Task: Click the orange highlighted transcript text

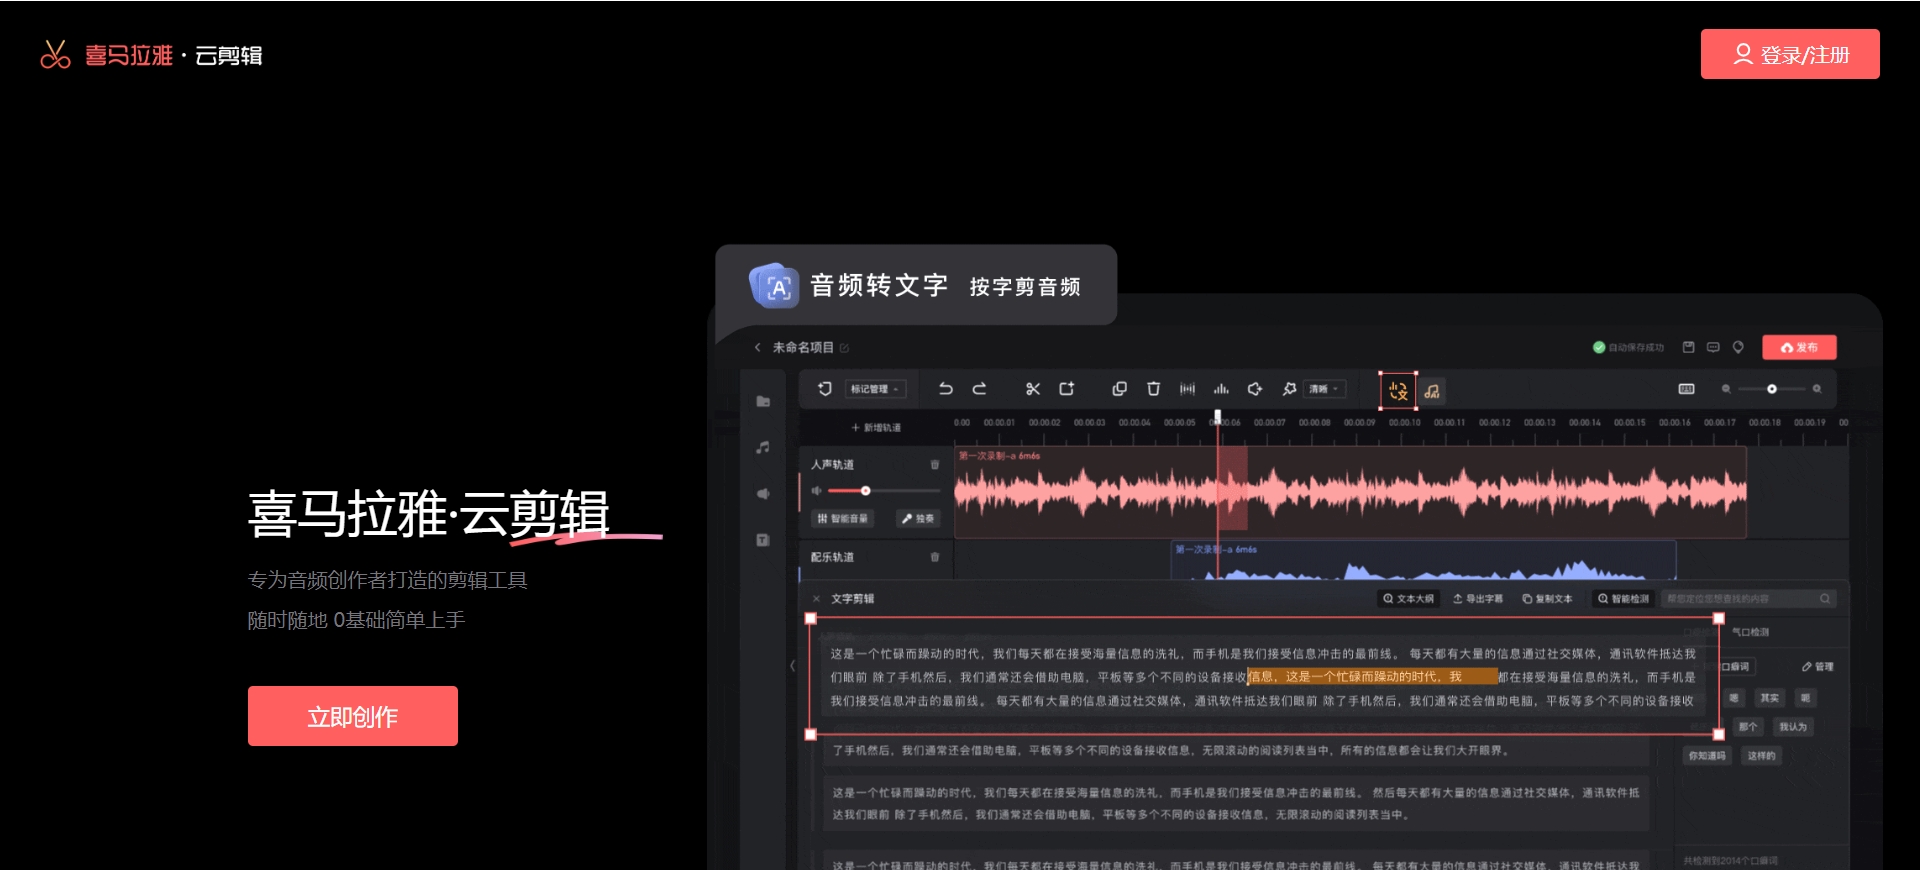Action: pos(1372,677)
